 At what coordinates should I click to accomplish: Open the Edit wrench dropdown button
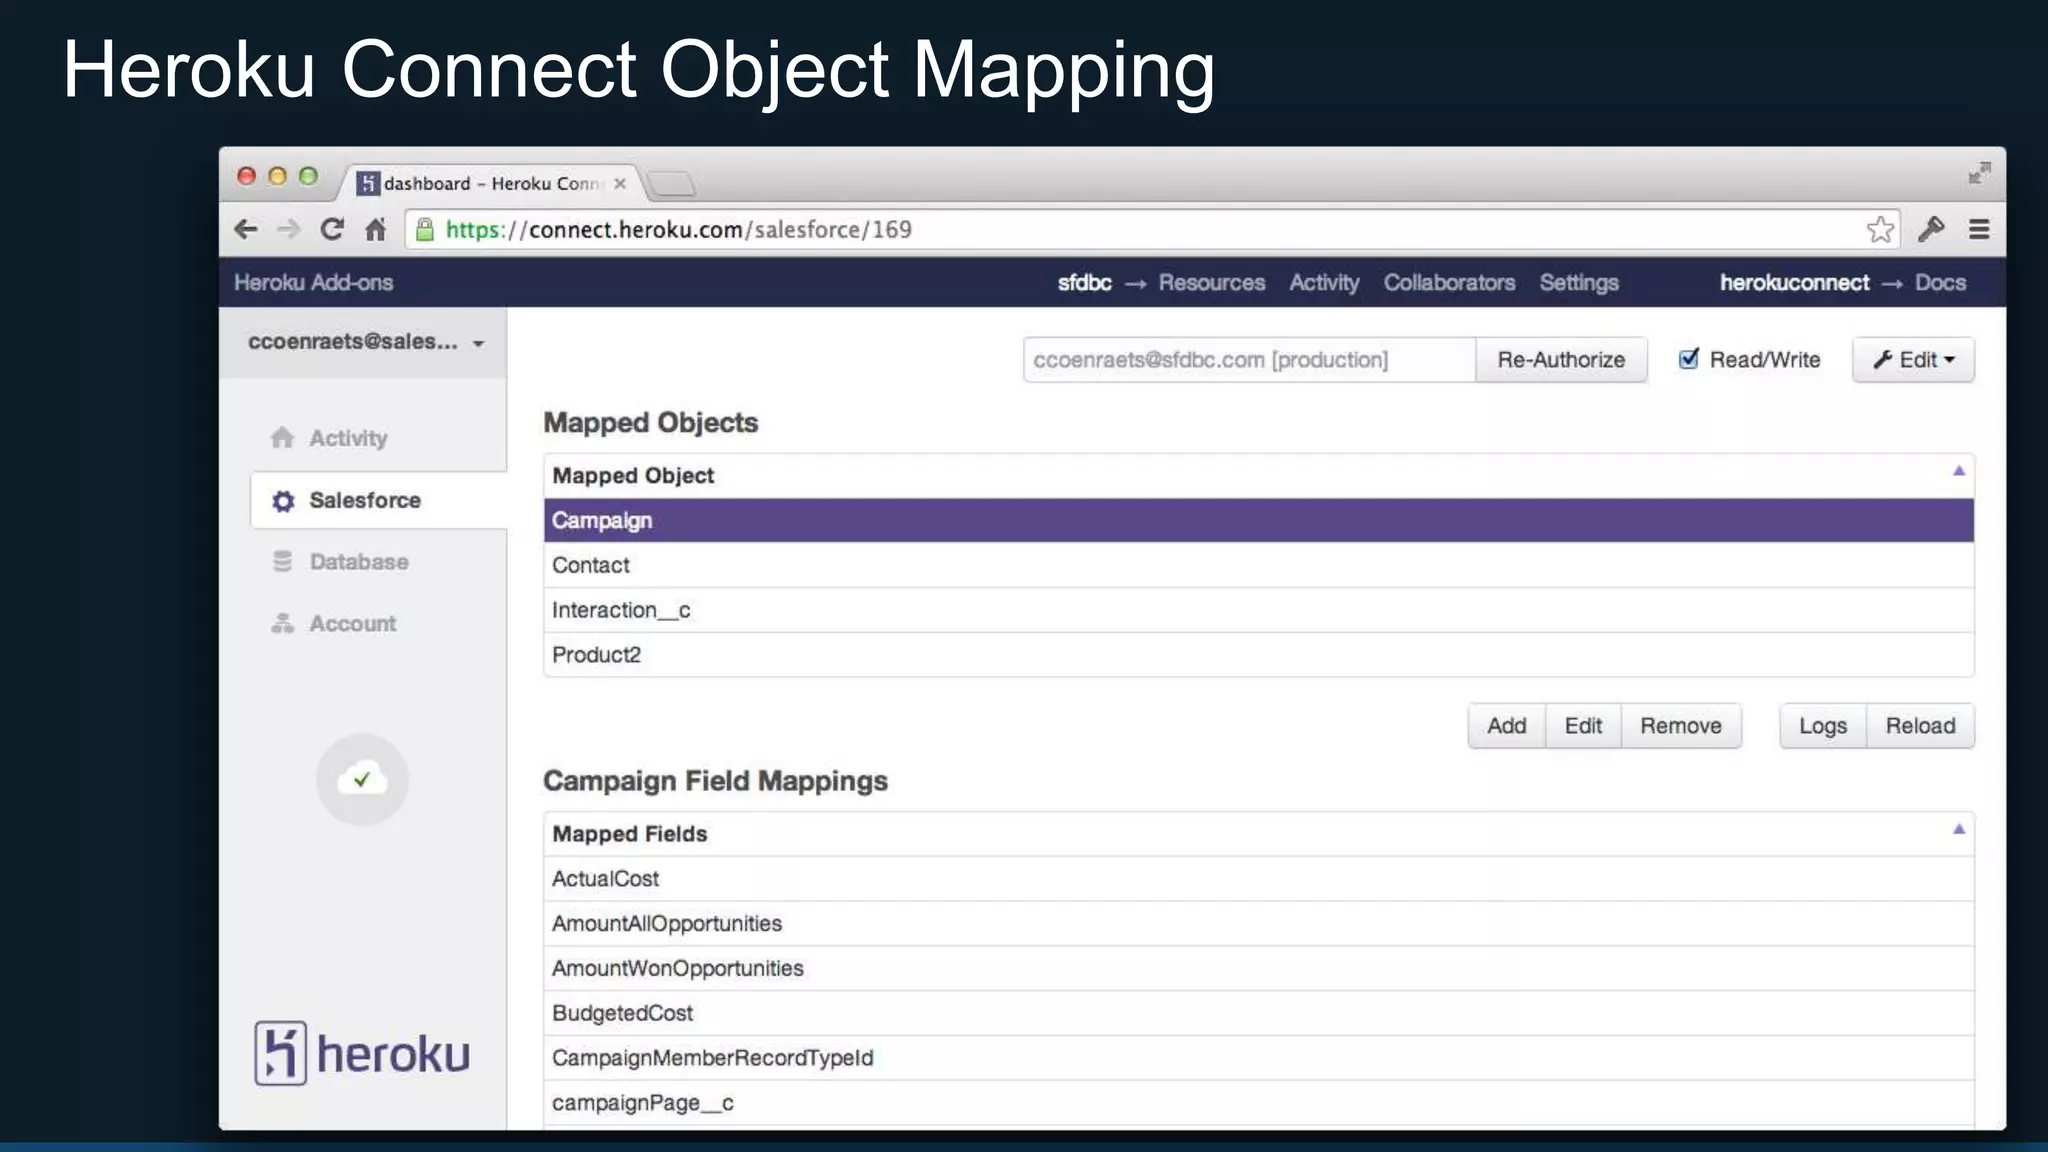point(1913,360)
